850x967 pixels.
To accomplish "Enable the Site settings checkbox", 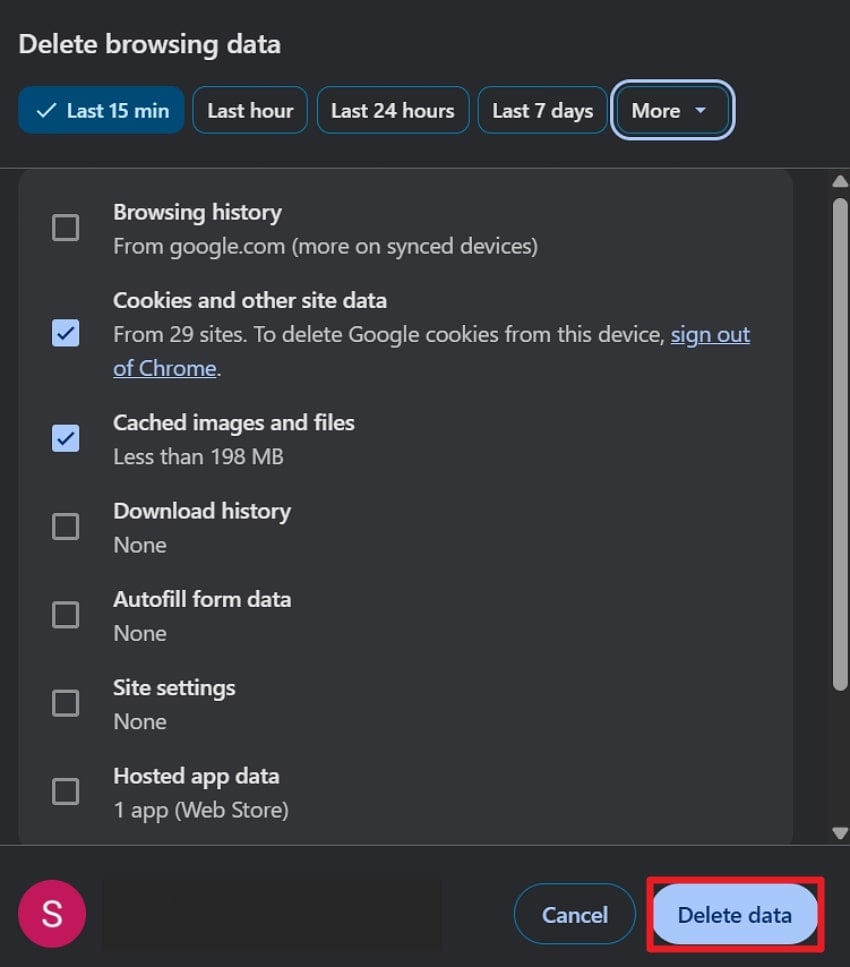I will pyautogui.click(x=65, y=703).
